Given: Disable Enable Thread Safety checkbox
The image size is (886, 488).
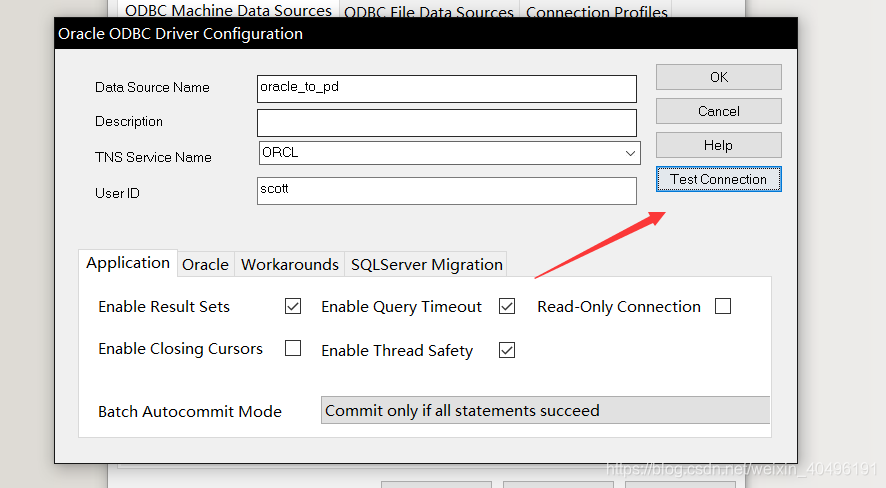Looking at the screenshot, I should pos(507,350).
